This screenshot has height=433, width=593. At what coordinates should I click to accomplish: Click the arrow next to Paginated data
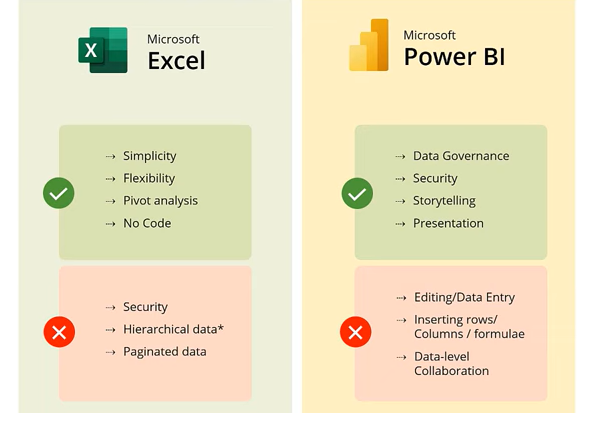pyautogui.click(x=110, y=352)
